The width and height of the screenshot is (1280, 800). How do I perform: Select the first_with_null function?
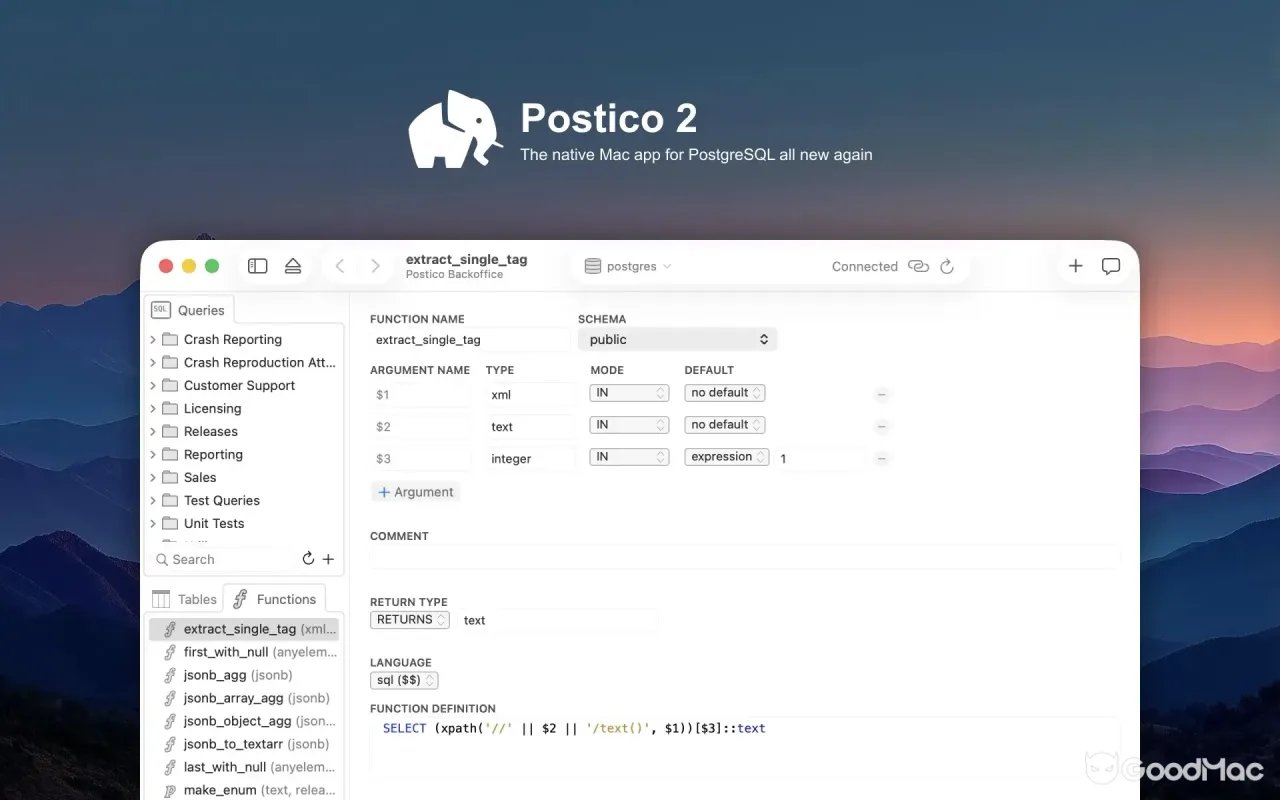[x=244, y=652]
